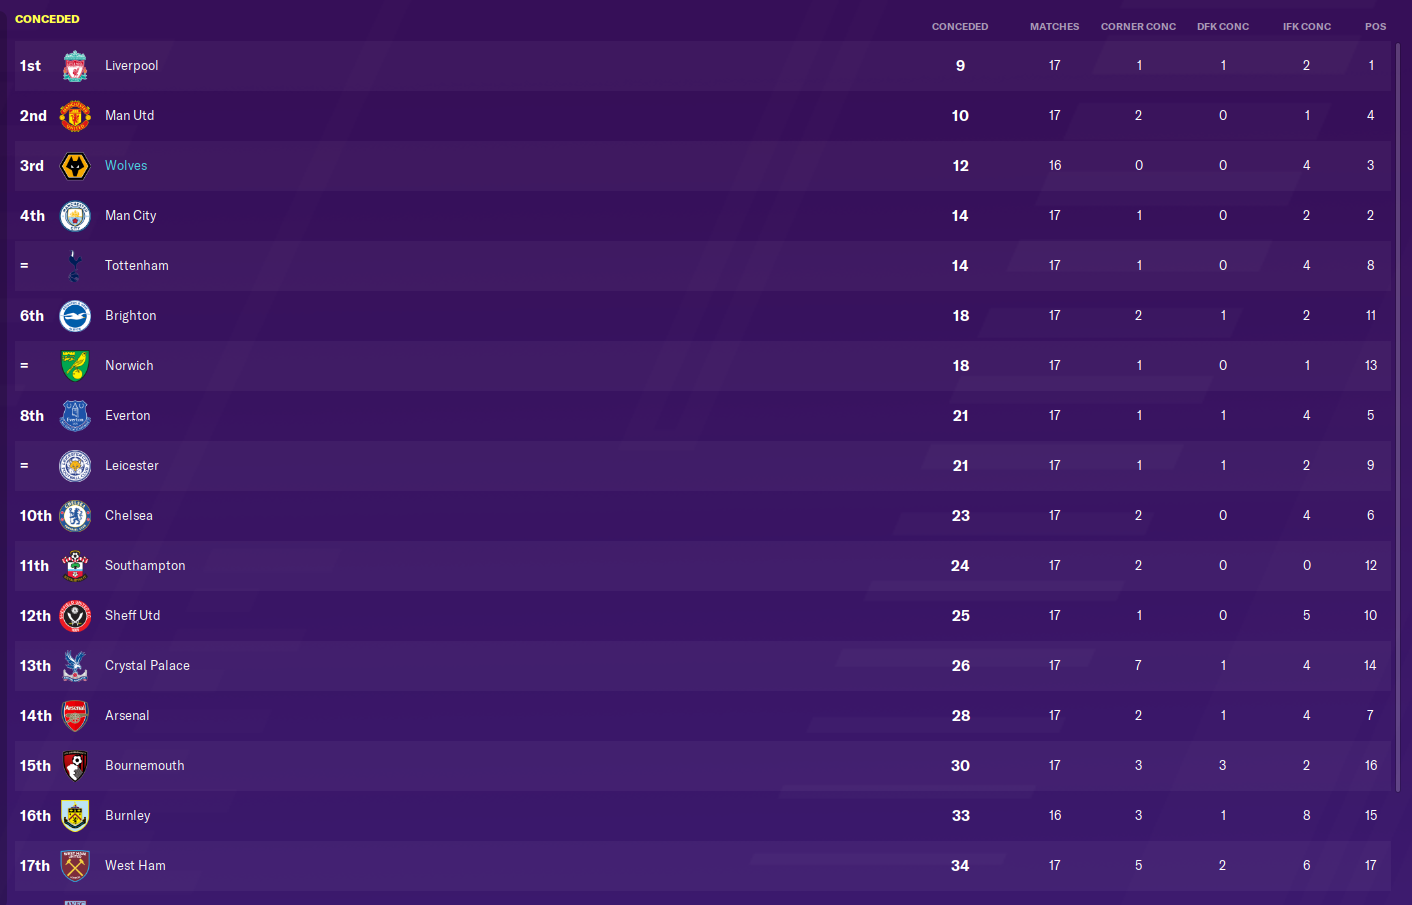Click the Wolves club crest icon
The image size is (1412, 905).
pos(75,166)
